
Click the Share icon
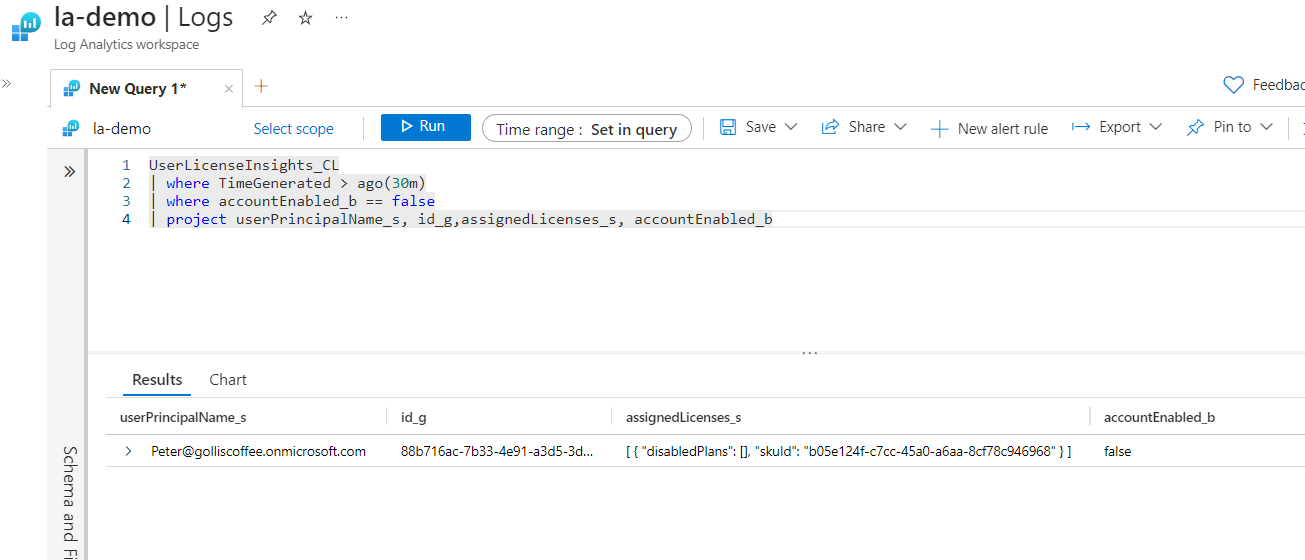click(x=829, y=127)
